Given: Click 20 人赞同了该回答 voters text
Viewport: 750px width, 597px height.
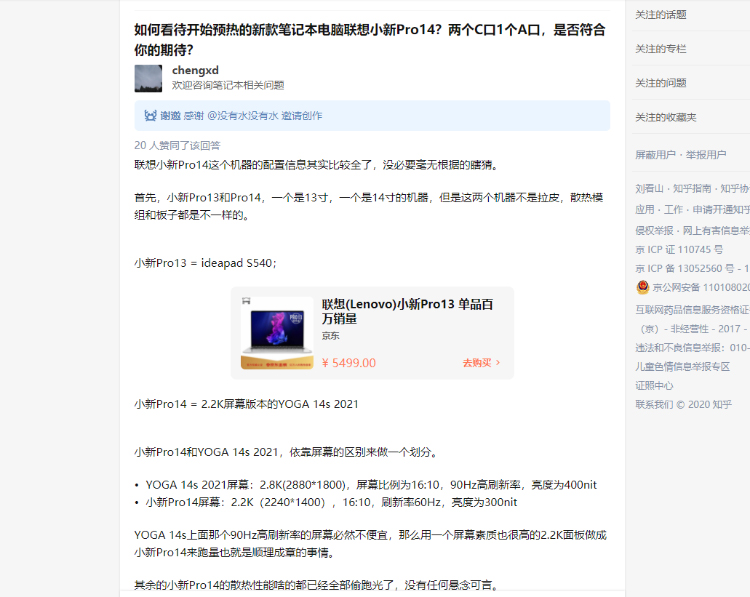Looking at the screenshot, I should coord(177,145).
